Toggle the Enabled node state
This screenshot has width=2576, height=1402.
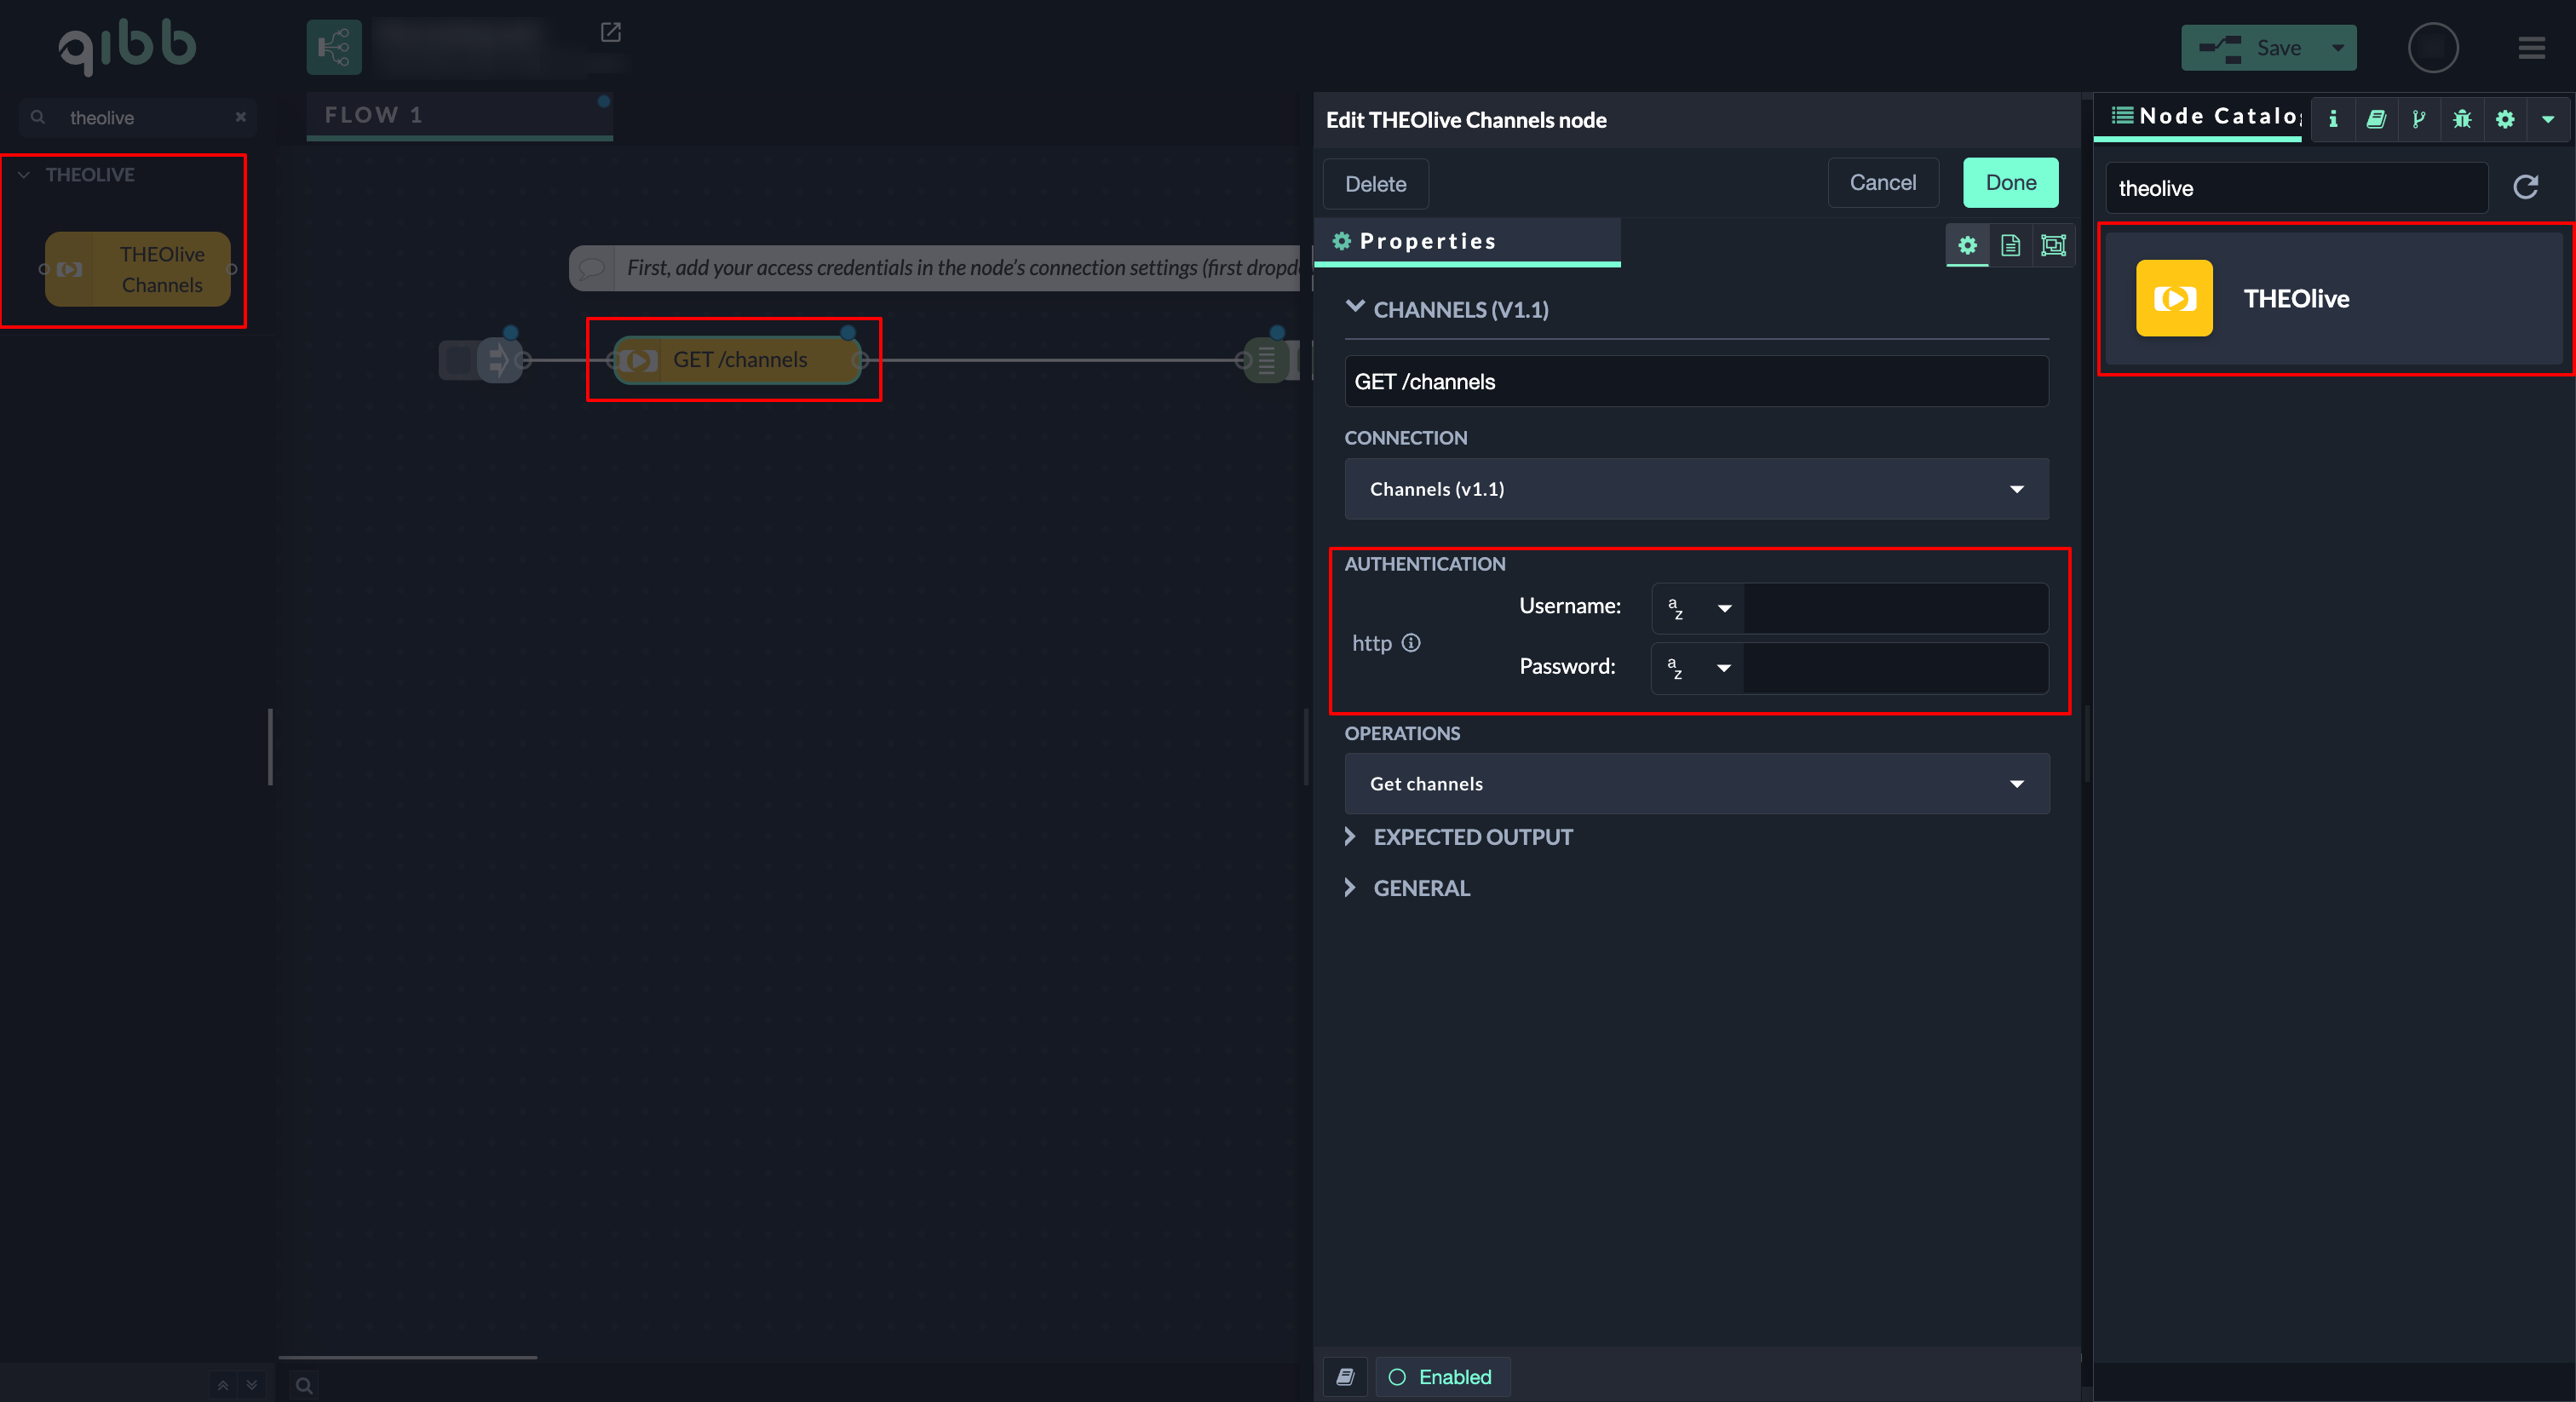point(1442,1377)
